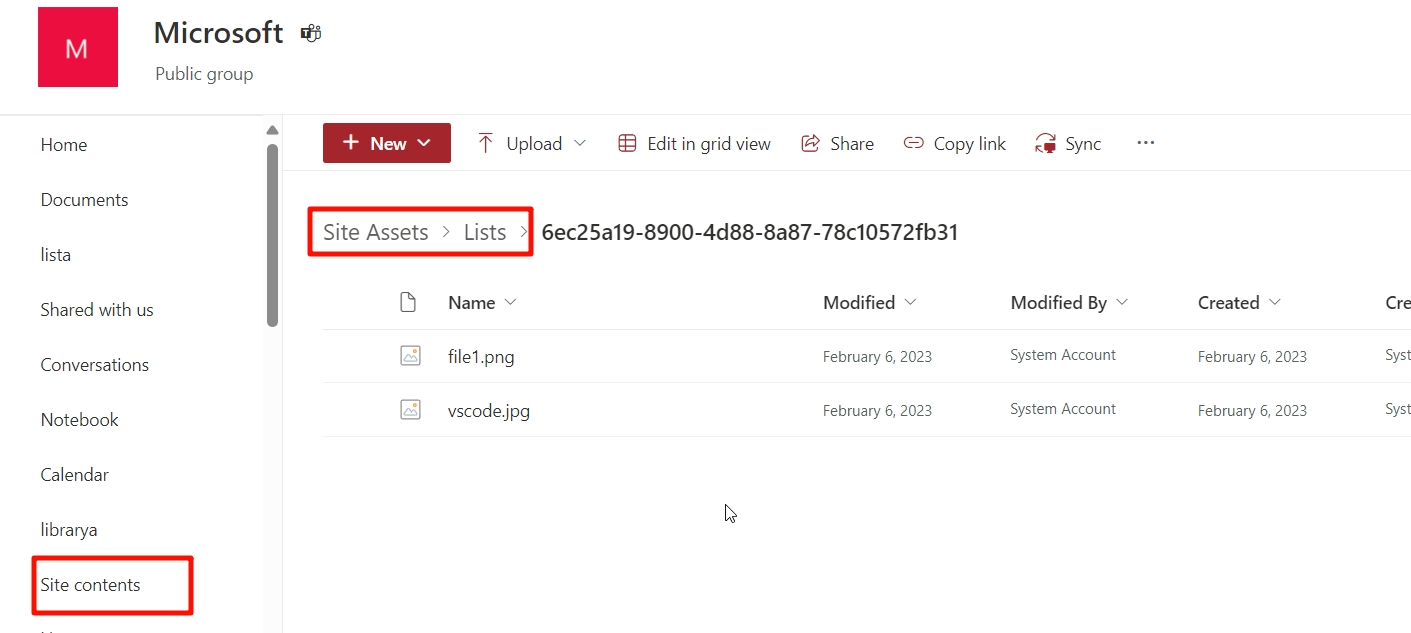1411x633 pixels.
Task: Click Created date in vscode.jpg row
Action: coord(1252,410)
